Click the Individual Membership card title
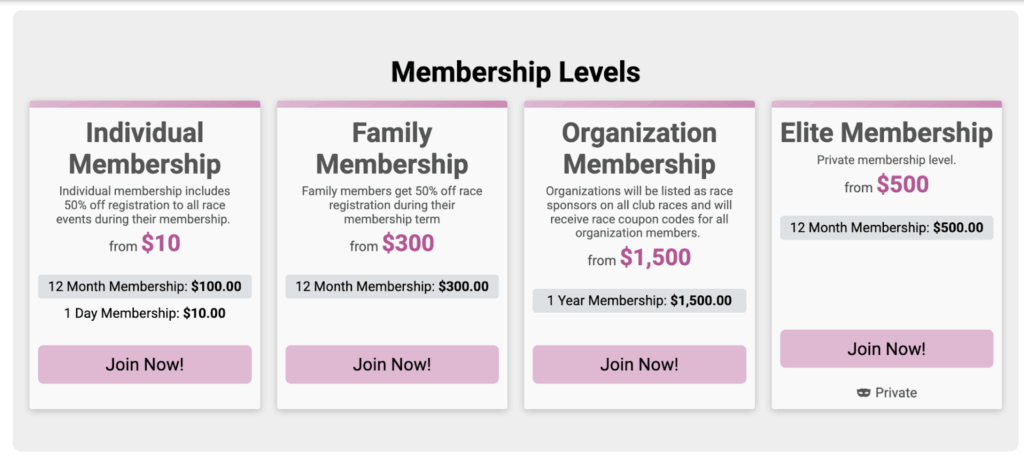This screenshot has height=456, width=1024. pyautogui.click(x=145, y=148)
